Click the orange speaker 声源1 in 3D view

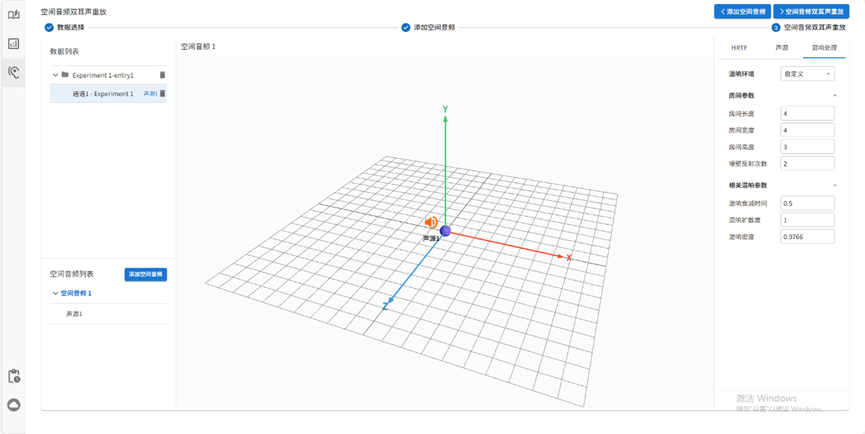click(x=431, y=223)
